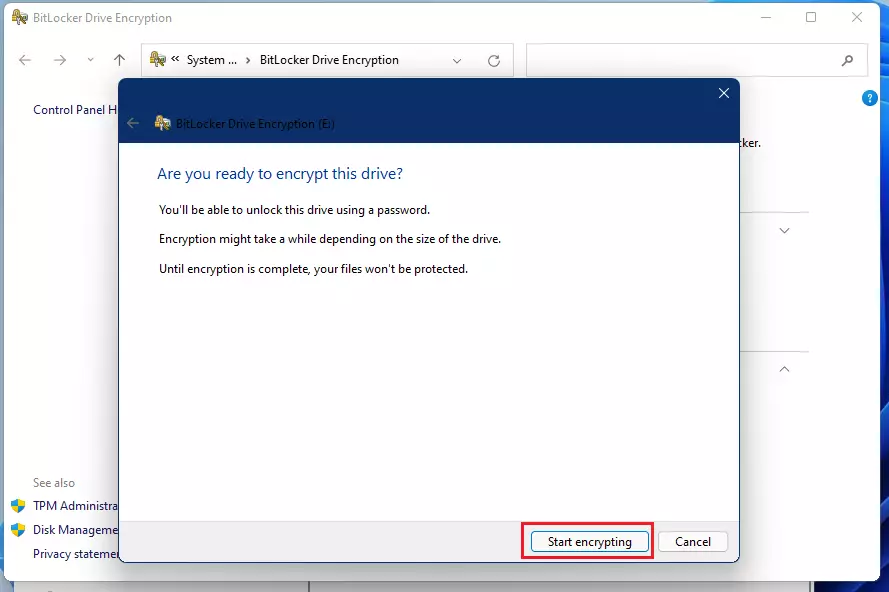This screenshot has height=592, width=889.
Task: Go up one level in Control Panel
Action: [x=119, y=60]
